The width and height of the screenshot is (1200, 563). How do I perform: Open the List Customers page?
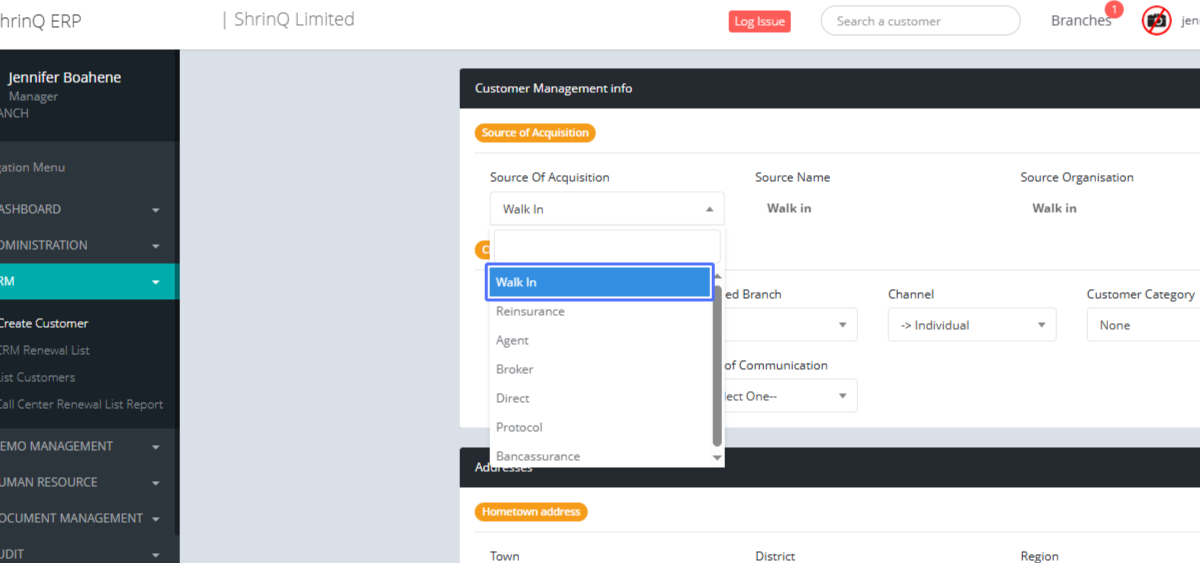(38, 378)
